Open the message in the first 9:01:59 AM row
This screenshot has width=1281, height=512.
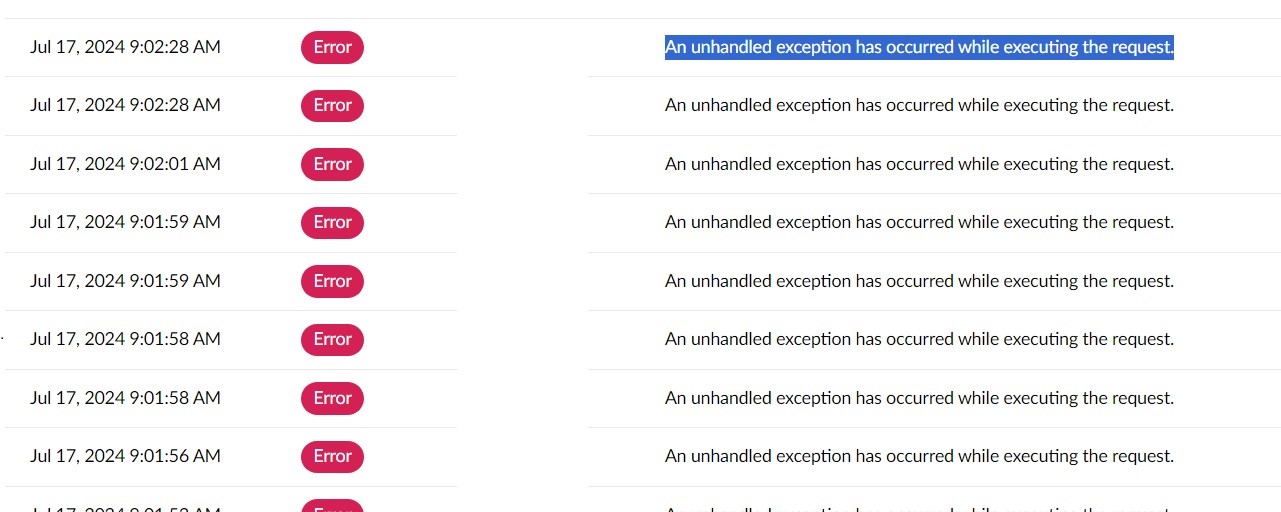918,222
